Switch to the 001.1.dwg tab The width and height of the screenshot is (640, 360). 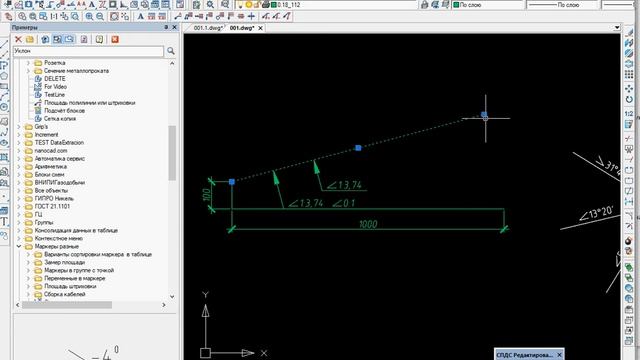pyautogui.click(x=208, y=28)
